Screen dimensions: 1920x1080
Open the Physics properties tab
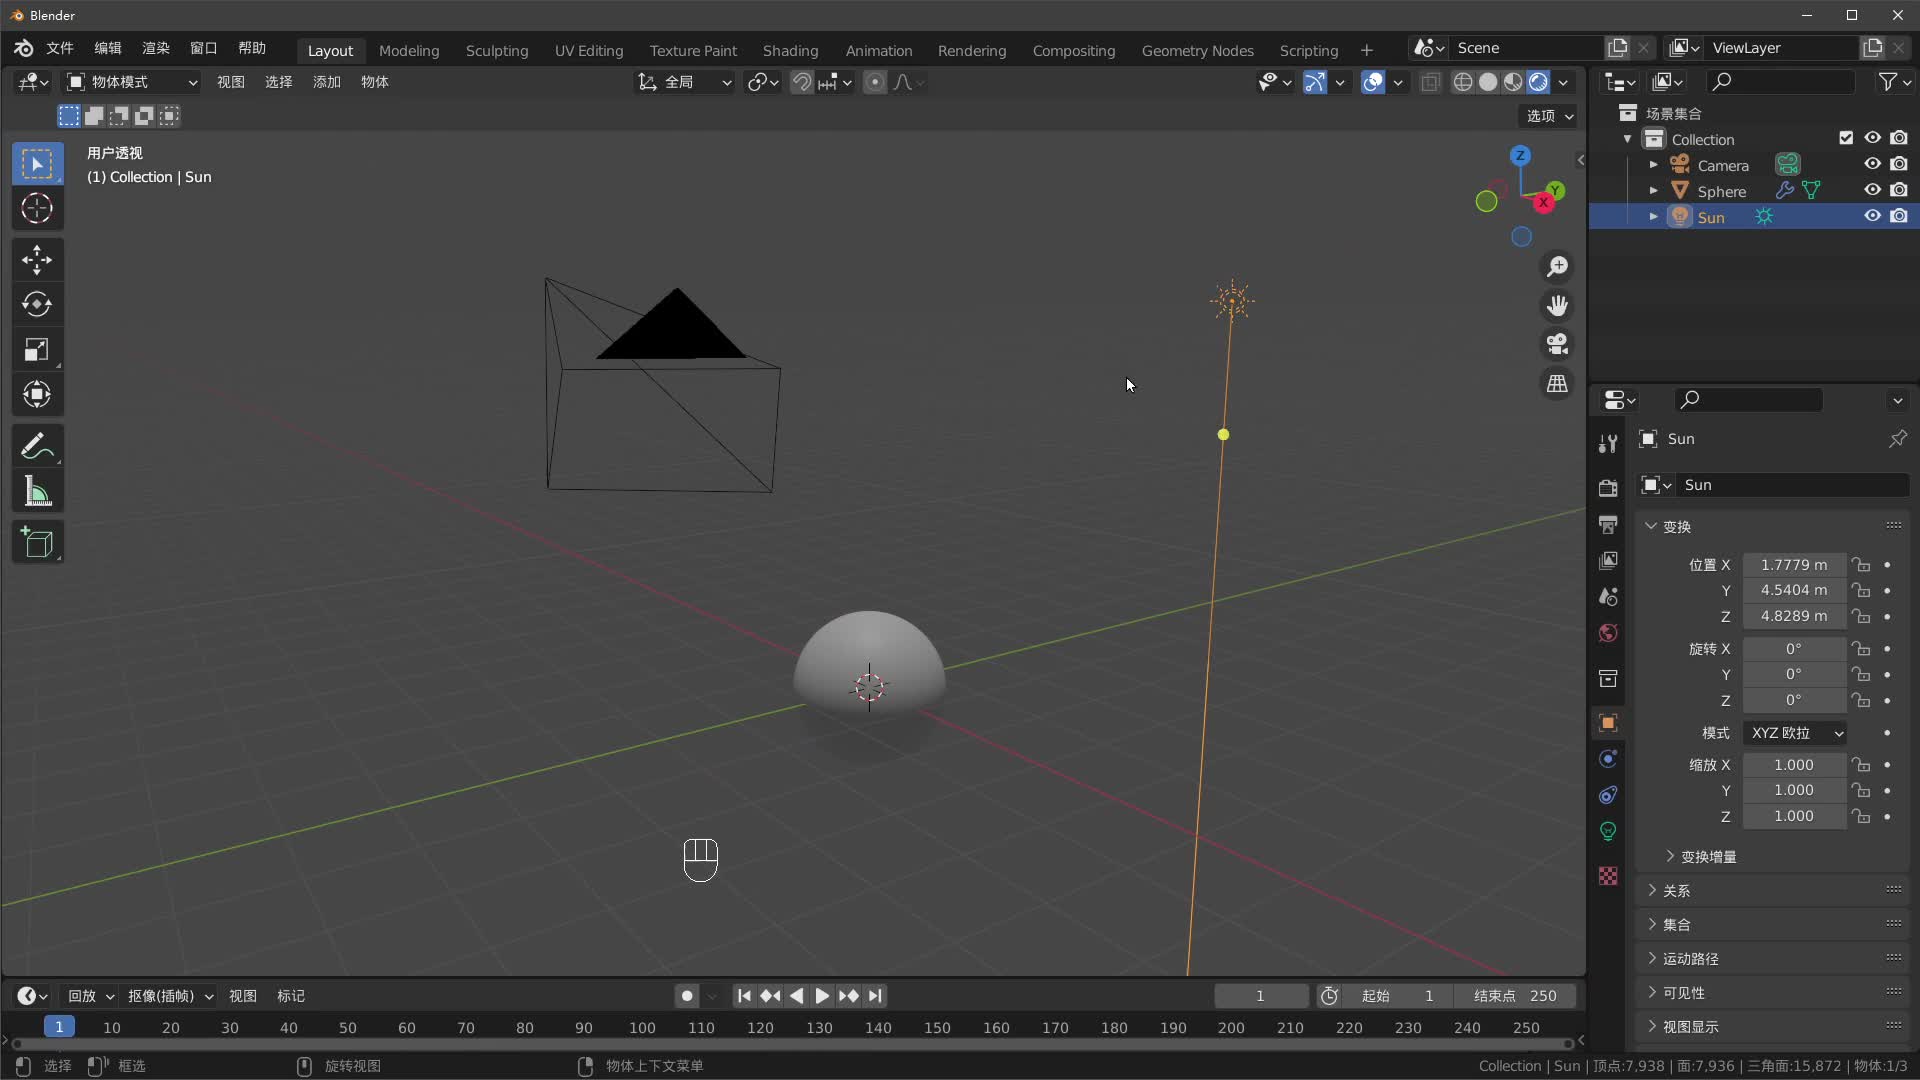(1608, 759)
